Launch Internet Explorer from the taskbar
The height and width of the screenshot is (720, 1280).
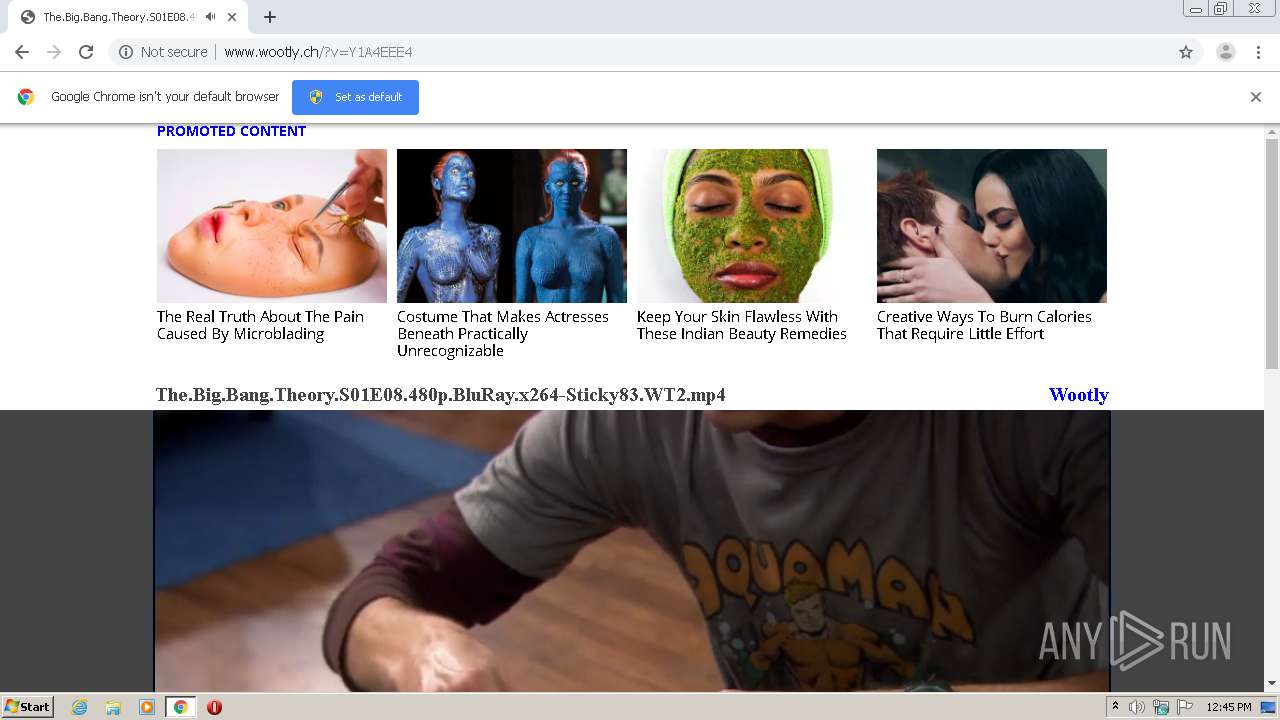point(80,707)
